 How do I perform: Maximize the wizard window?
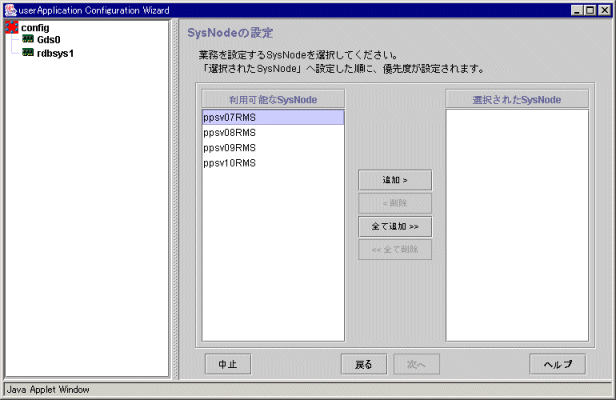(x=591, y=9)
